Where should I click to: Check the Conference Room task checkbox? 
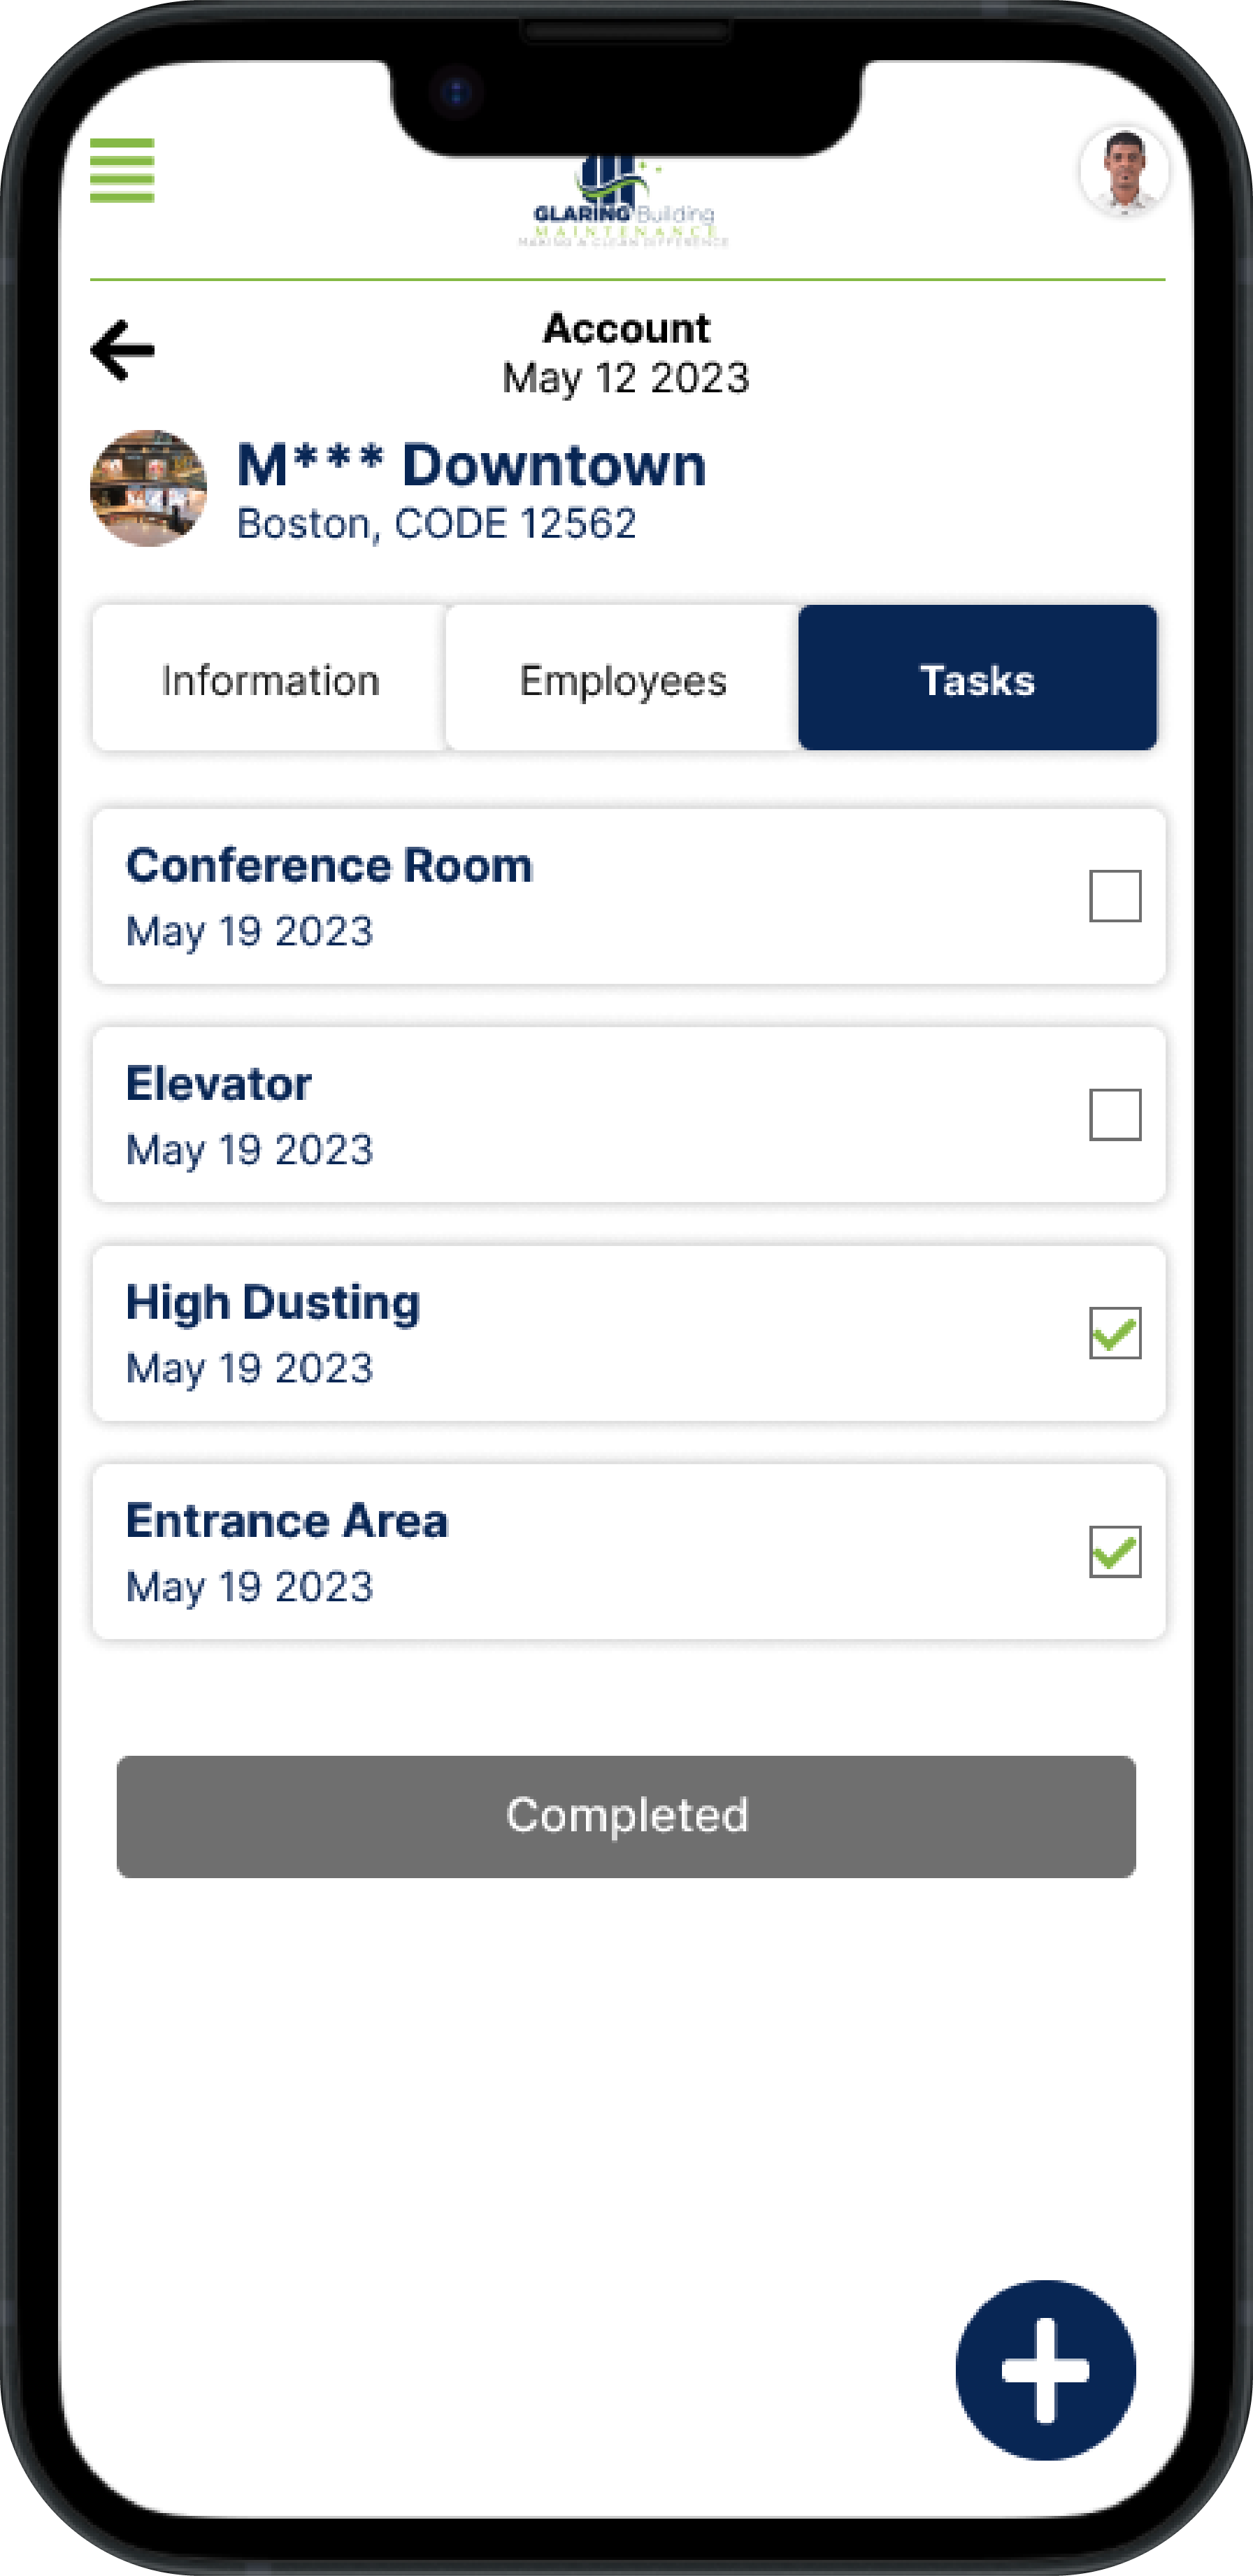point(1114,896)
